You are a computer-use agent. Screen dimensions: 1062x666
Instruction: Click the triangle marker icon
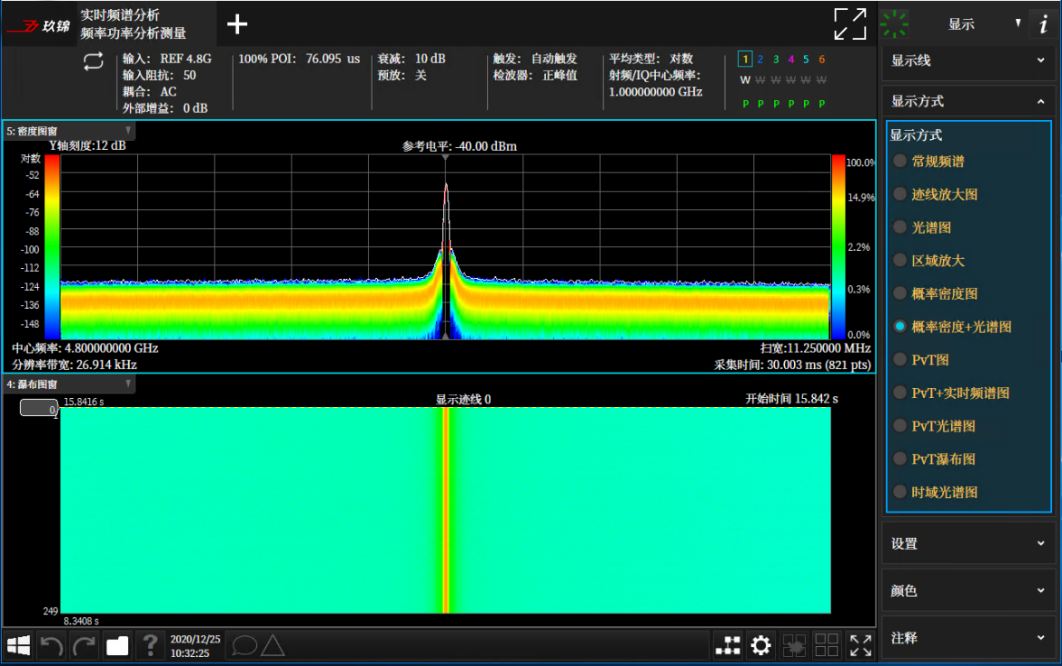click(x=273, y=646)
